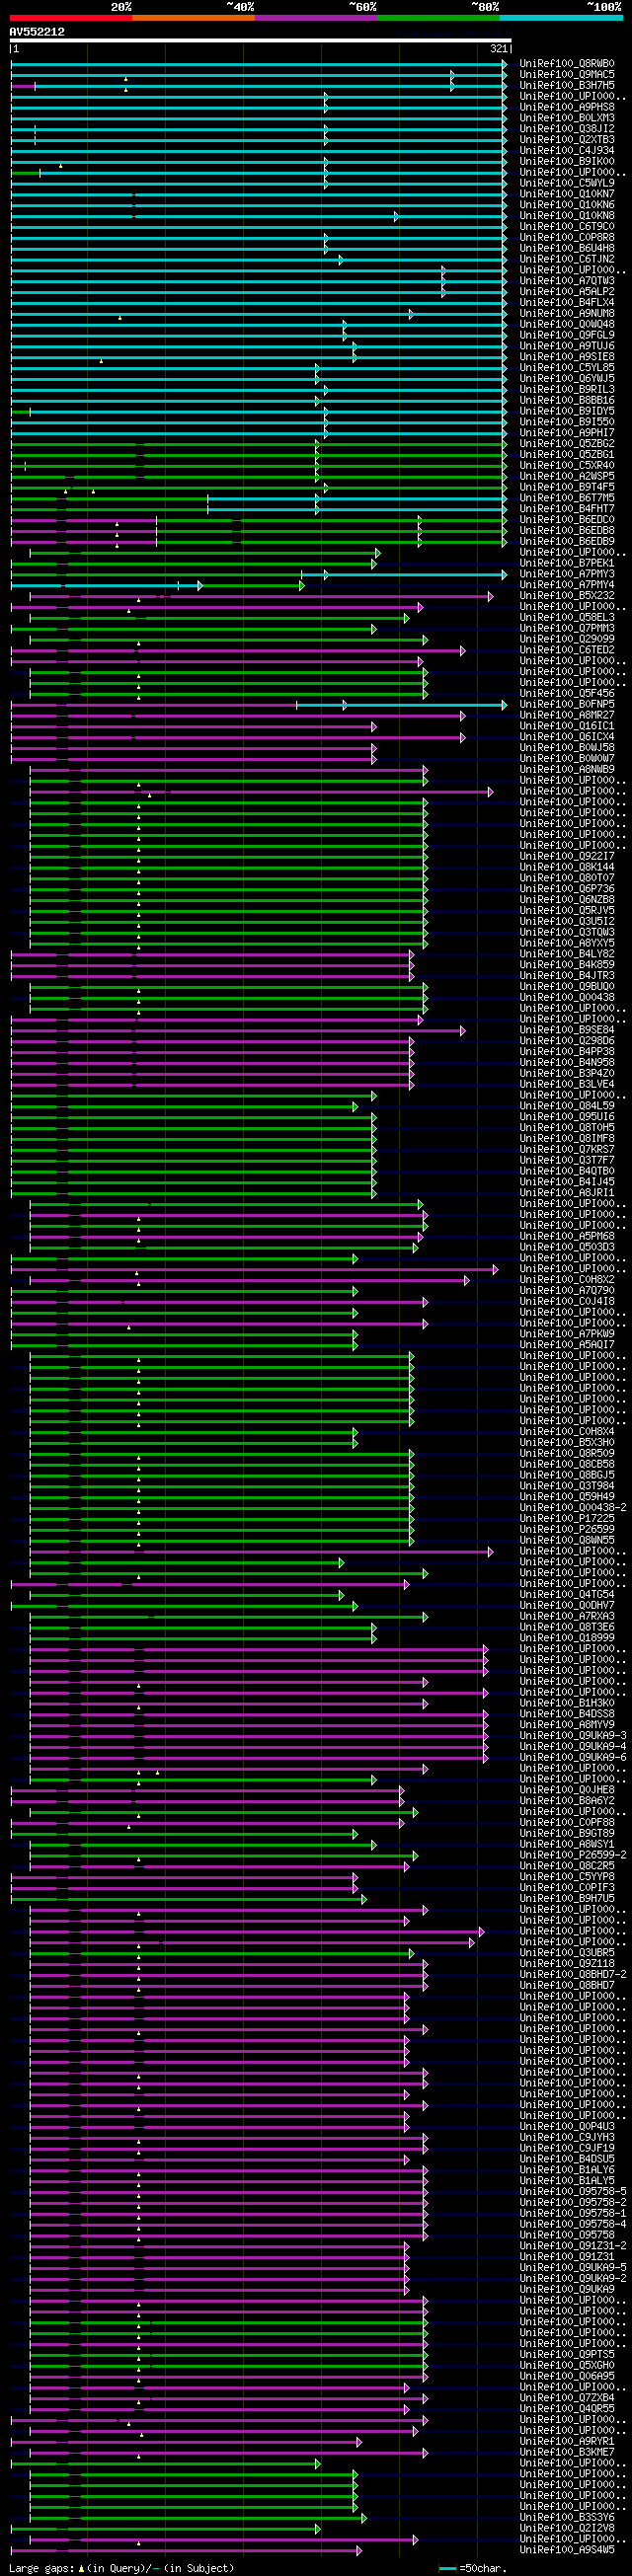Select hit label UniRef100_B4FLX4
Image resolution: width=632 pixels, height=2576 pixels.
click(567, 303)
